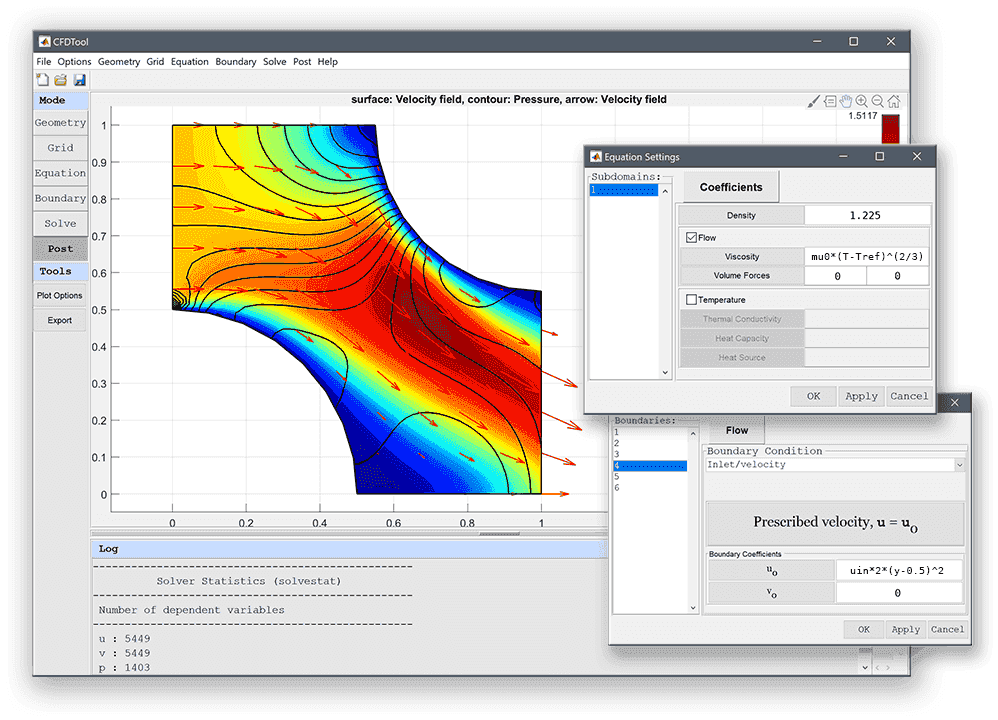This screenshot has width=998, height=720.
Task: Open the Solve menu in menu bar
Action: (x=274, y=62)
